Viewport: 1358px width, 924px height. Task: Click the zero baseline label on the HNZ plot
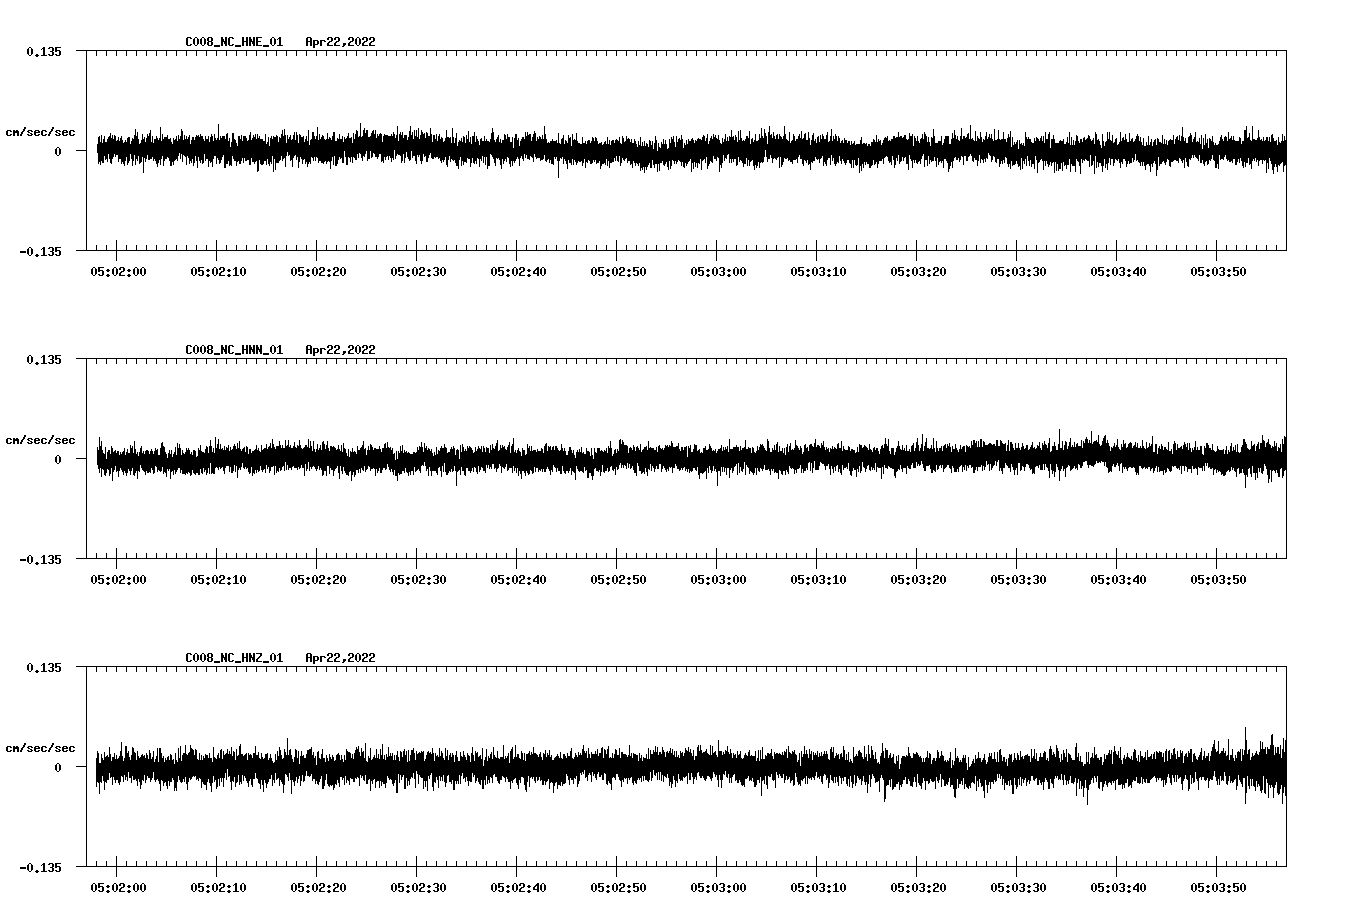(x=58, y=767)
